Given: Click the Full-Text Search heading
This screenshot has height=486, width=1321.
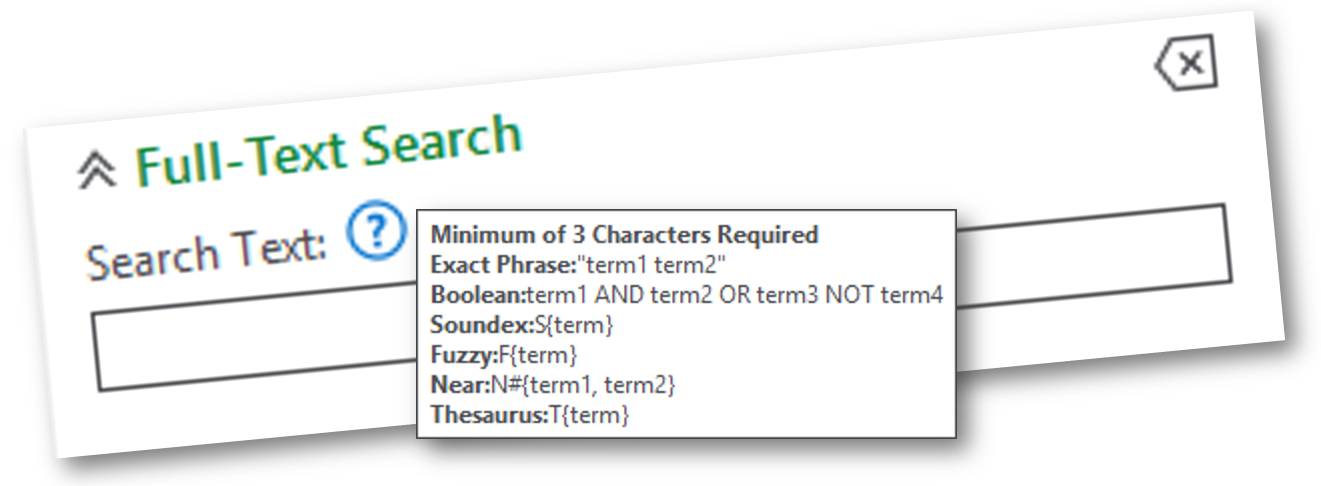Looking at the screenshot, I should pyautogui.click(x=328, y=150).
